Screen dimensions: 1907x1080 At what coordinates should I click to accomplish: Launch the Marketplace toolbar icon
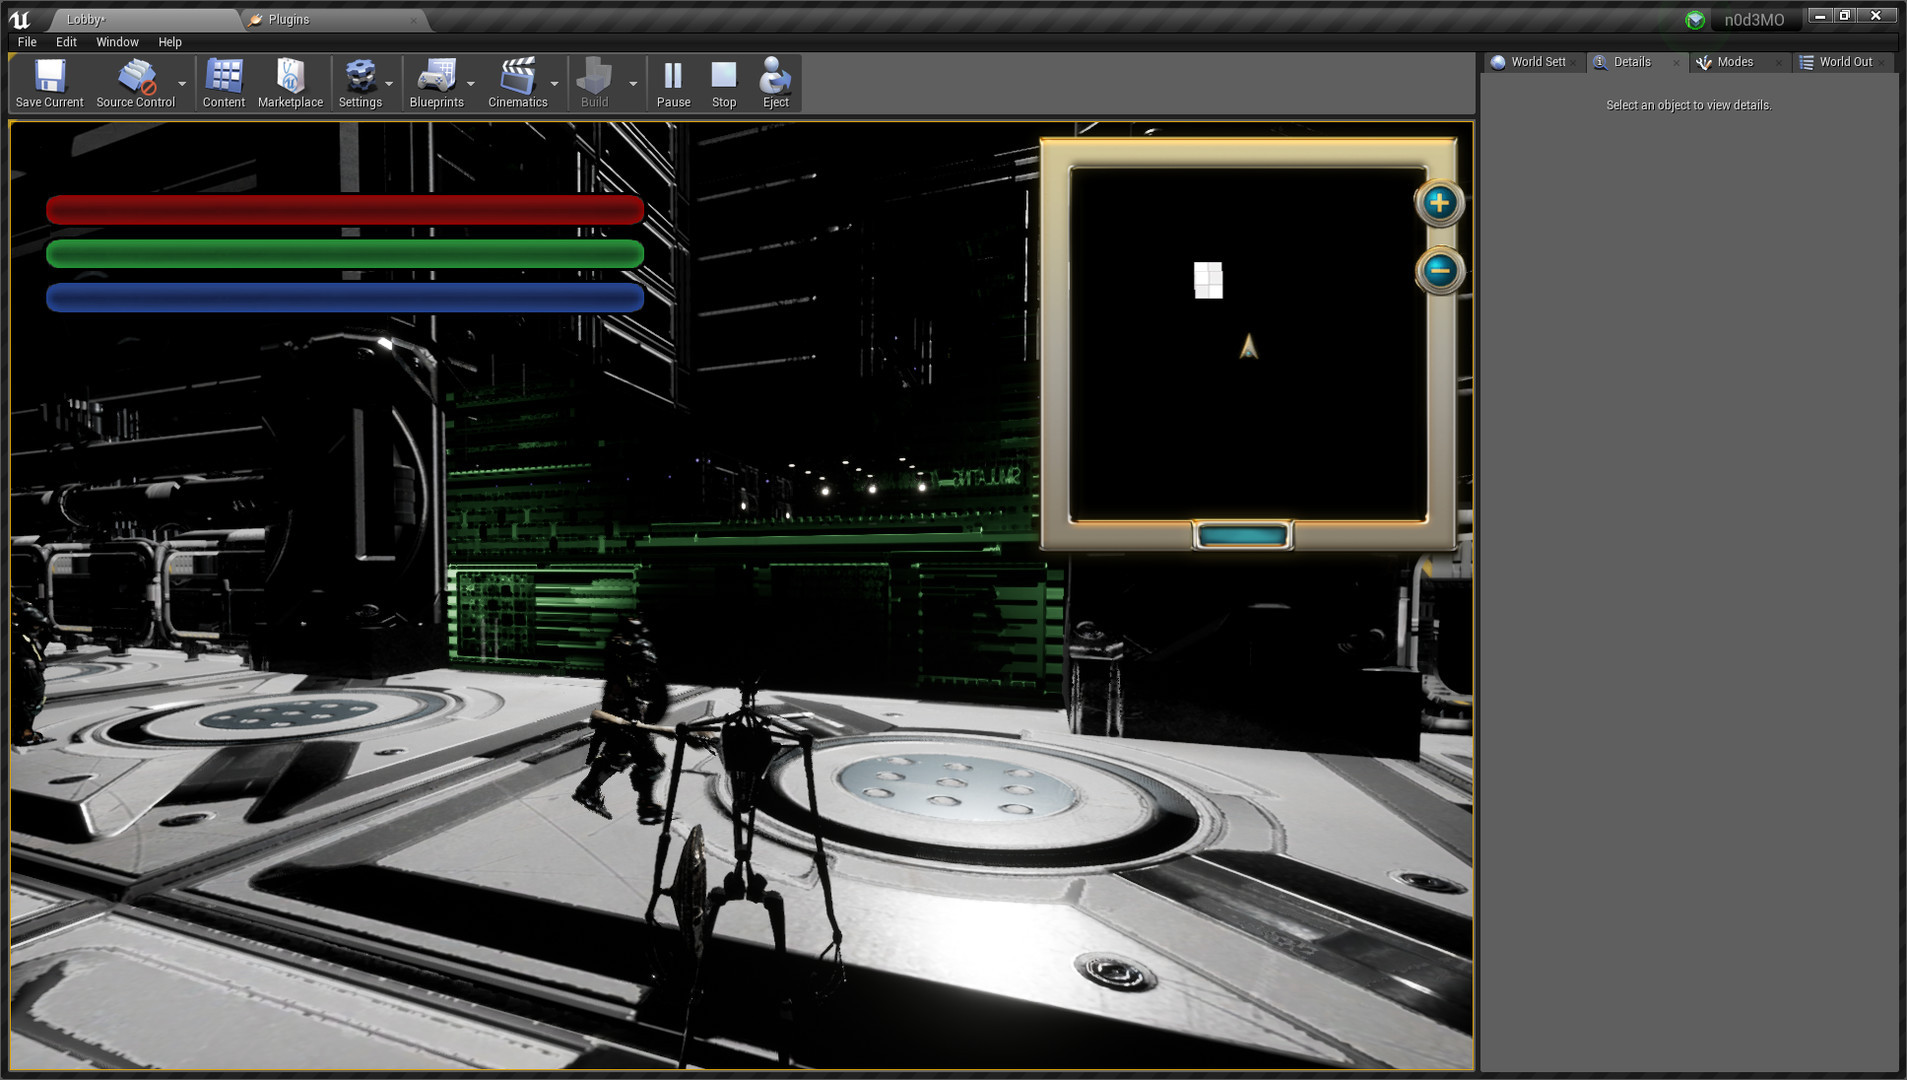(290, 83)
